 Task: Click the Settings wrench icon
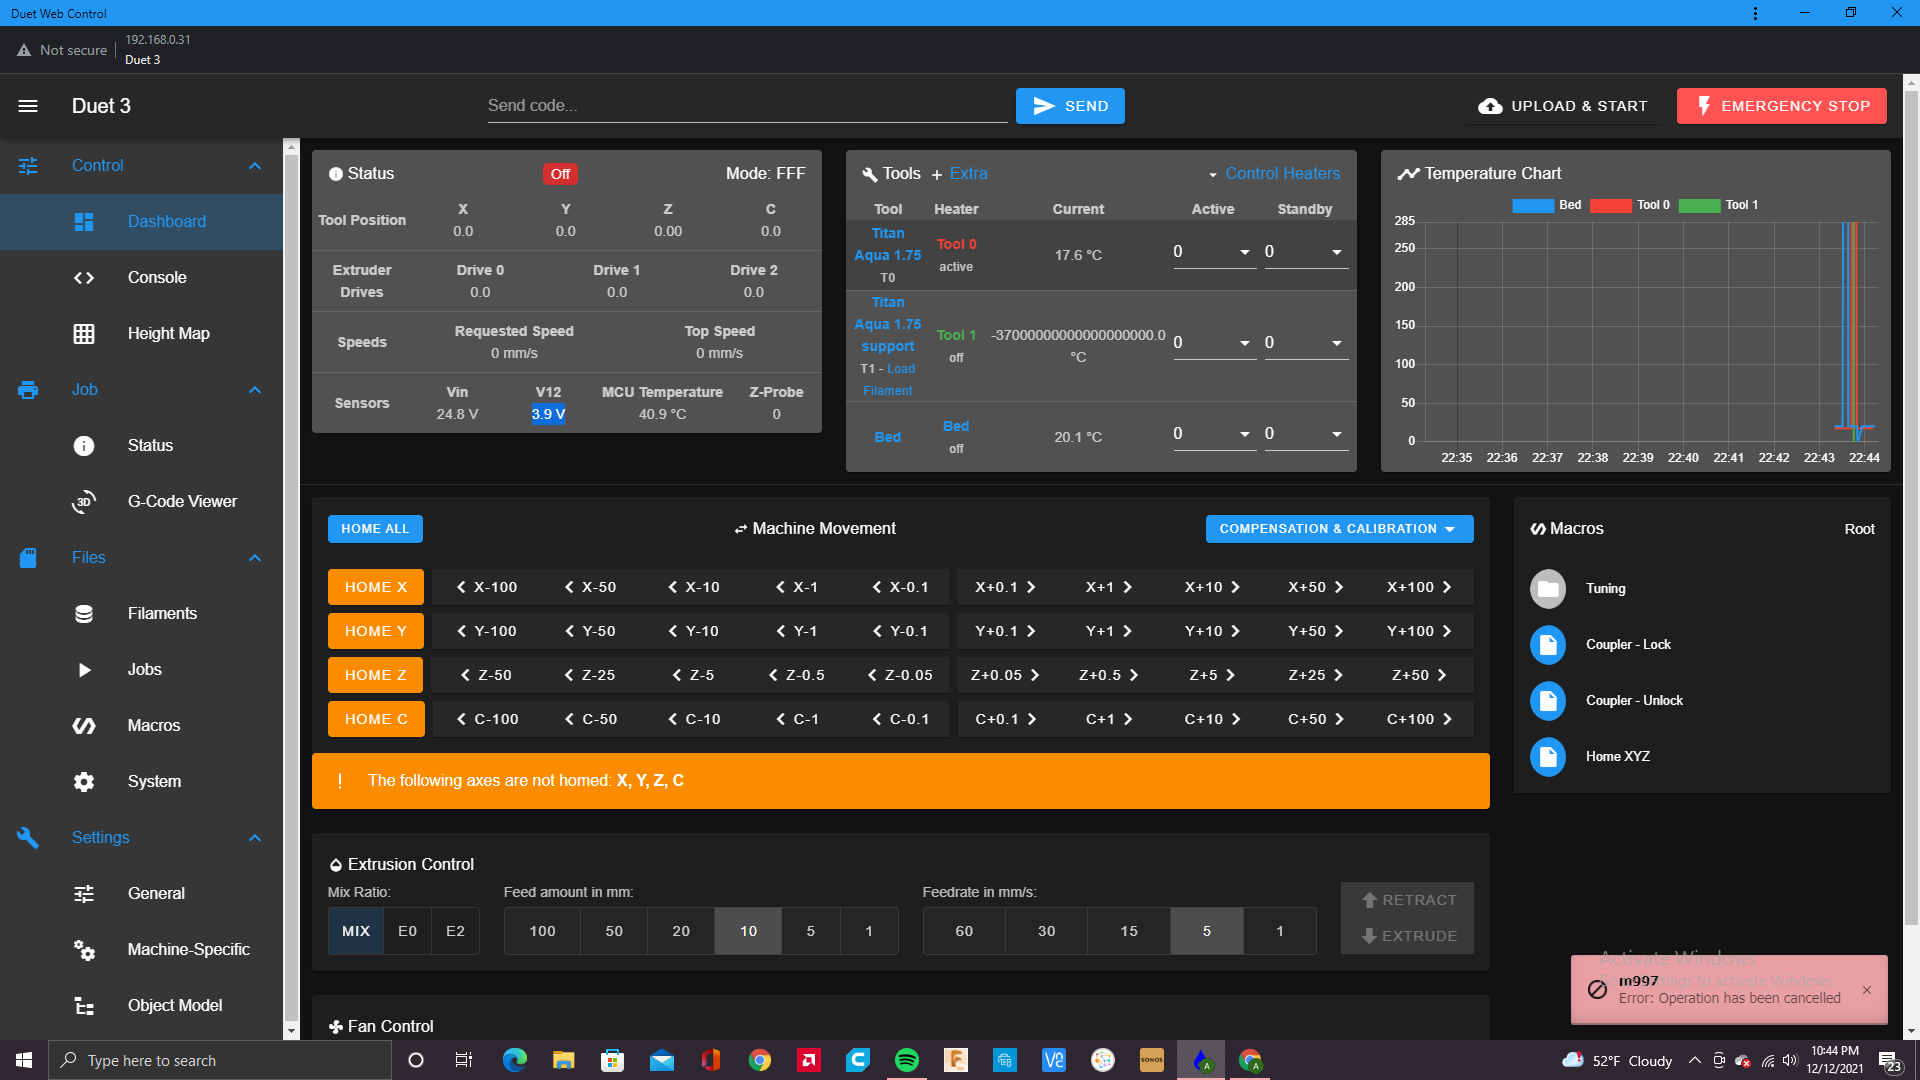pos(28,838)
